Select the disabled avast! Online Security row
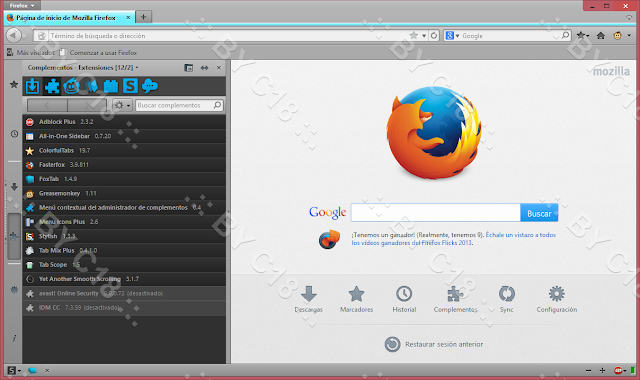The height and width of the screenshot is (380, 640). point(124,293)
